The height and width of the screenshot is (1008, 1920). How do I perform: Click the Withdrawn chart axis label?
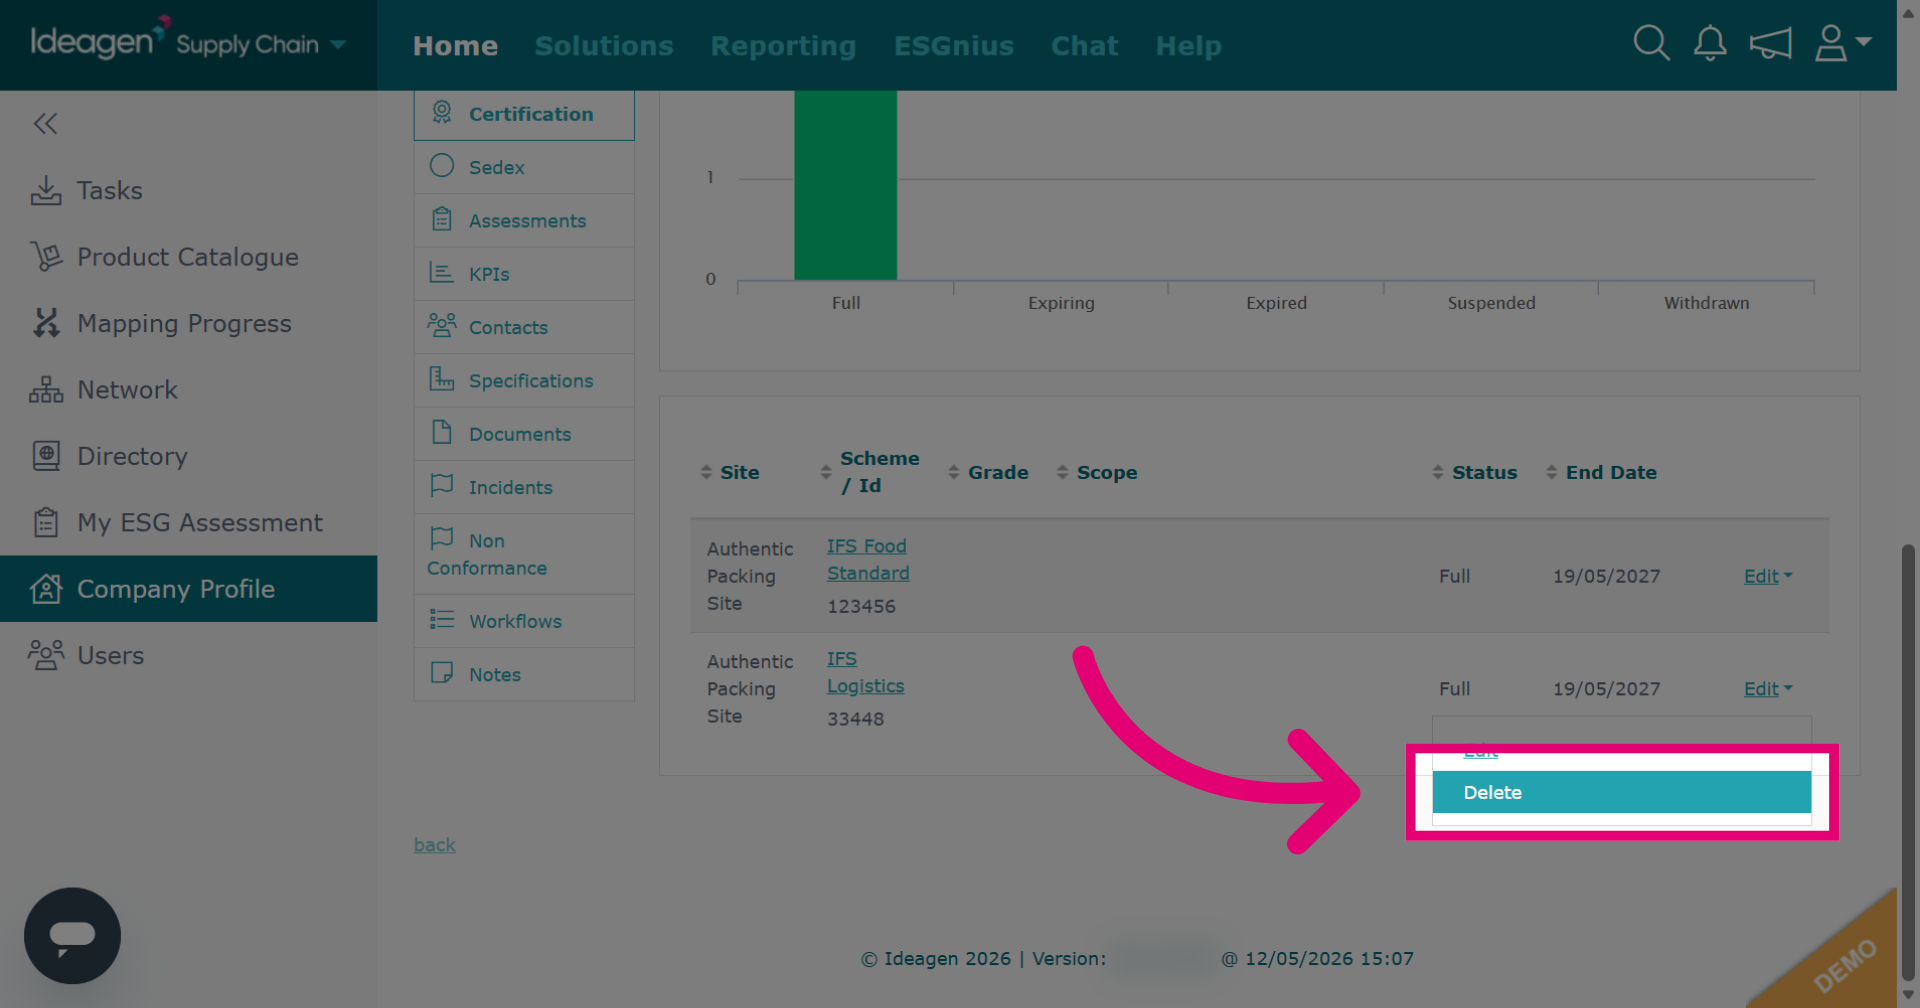point(1706,303)
